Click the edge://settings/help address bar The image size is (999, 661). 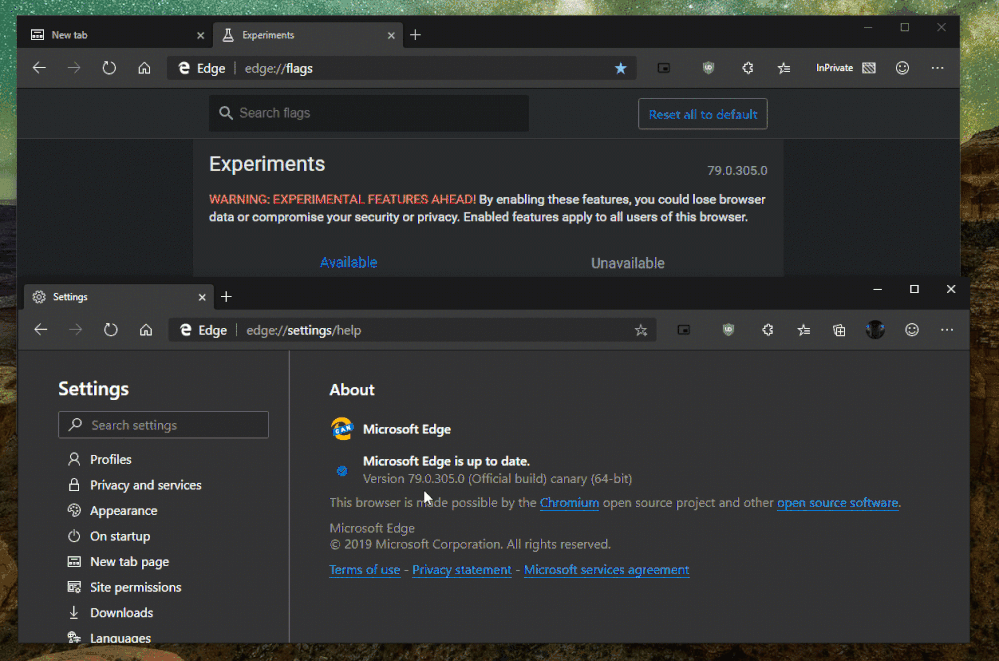tap(412, 330)
